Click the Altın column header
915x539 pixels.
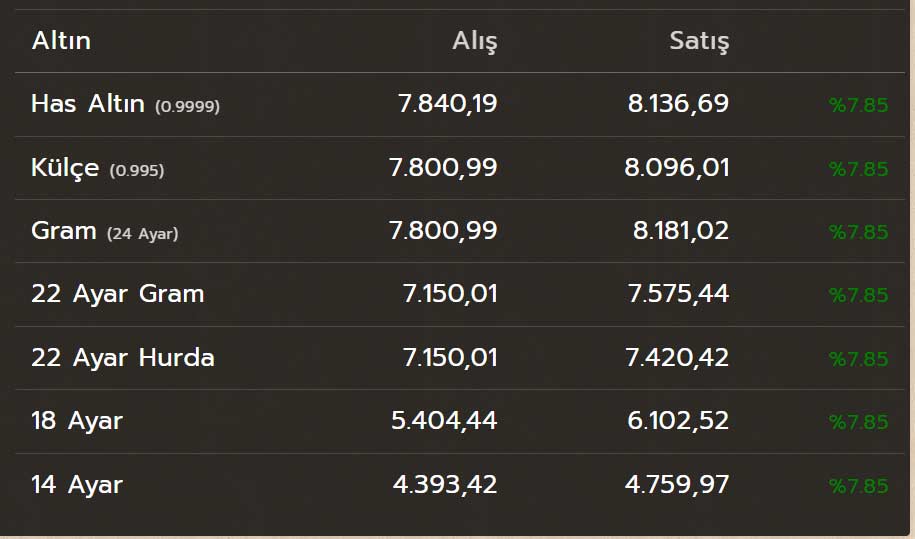coord(61,41)
